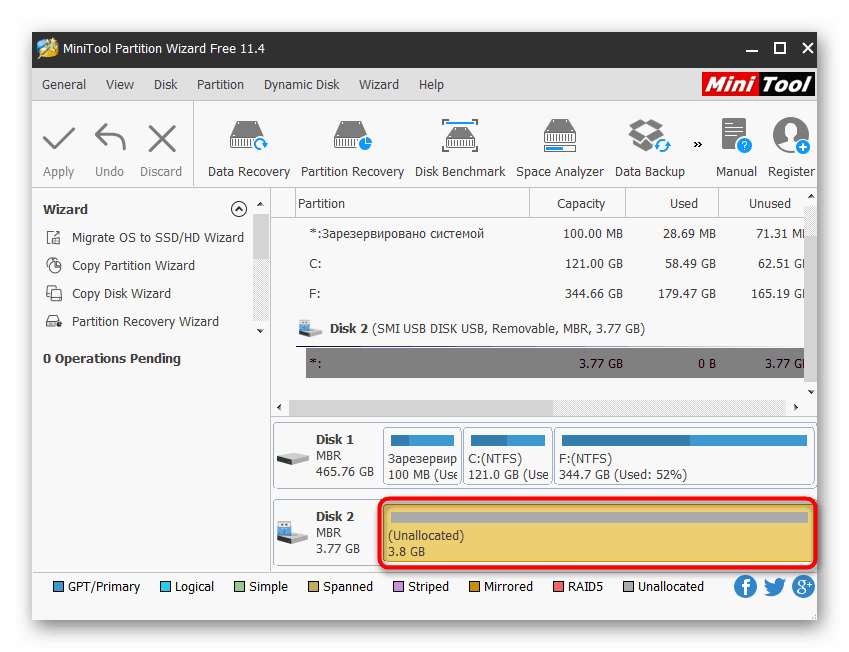Click the partition list scroll right arrow

pos(795,407)
